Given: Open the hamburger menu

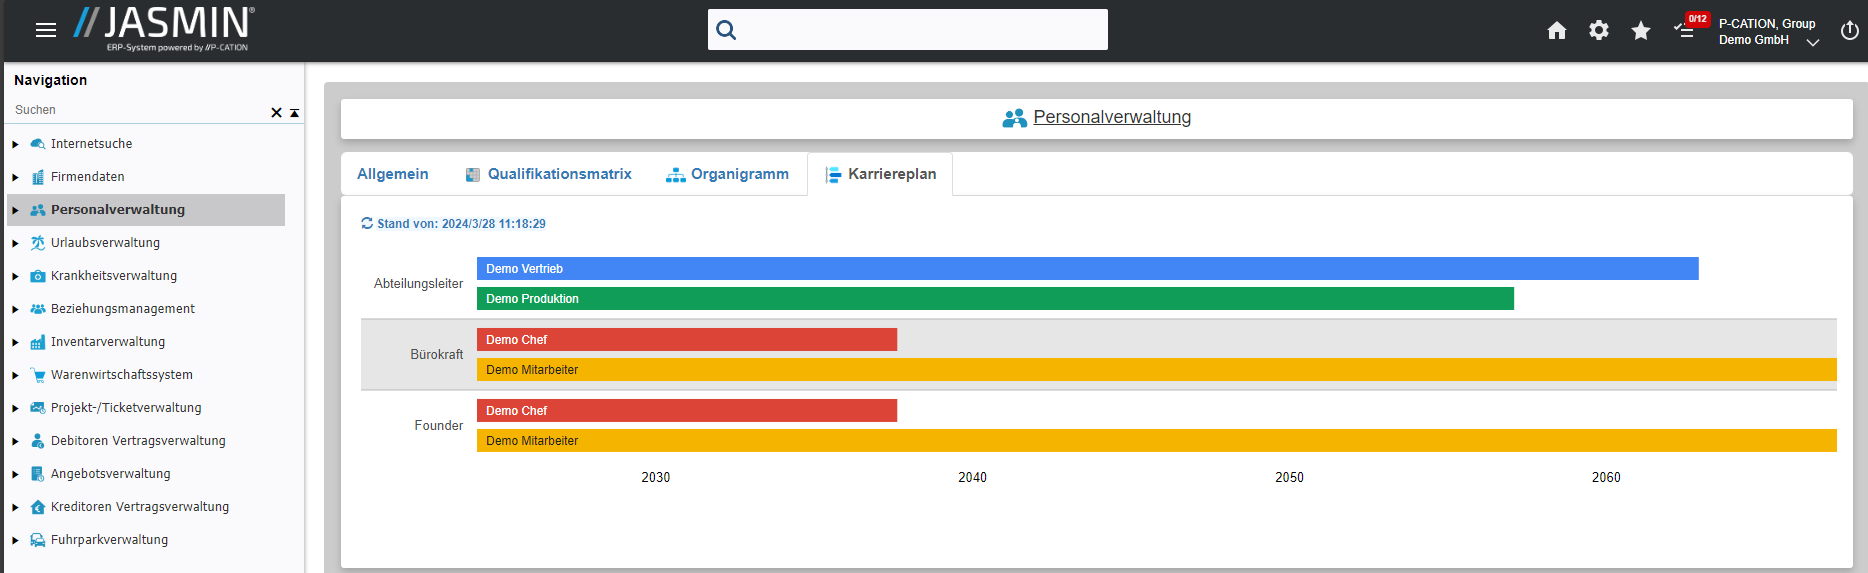Looking at the screenshot, I should coord(46,30).
